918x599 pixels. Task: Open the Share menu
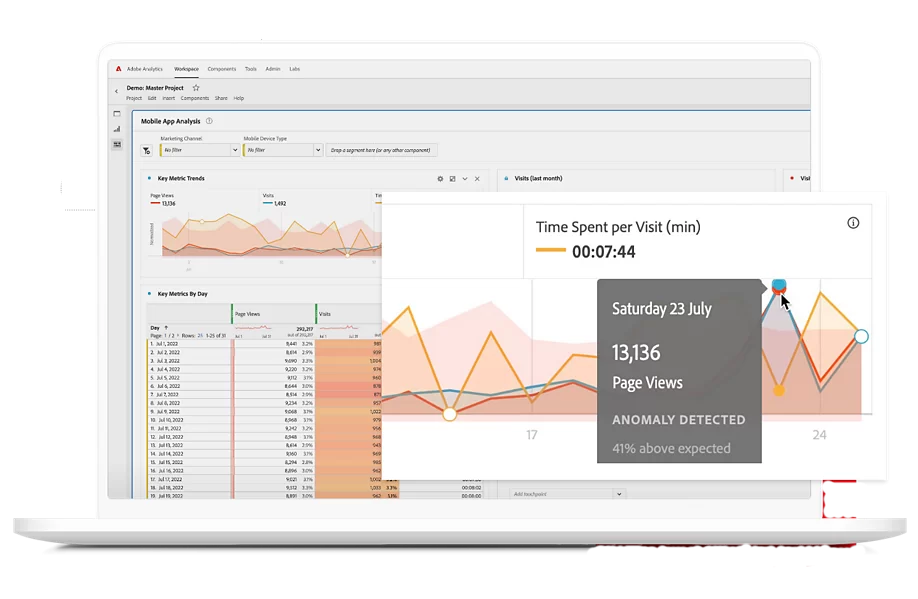[x=220, y=98]
